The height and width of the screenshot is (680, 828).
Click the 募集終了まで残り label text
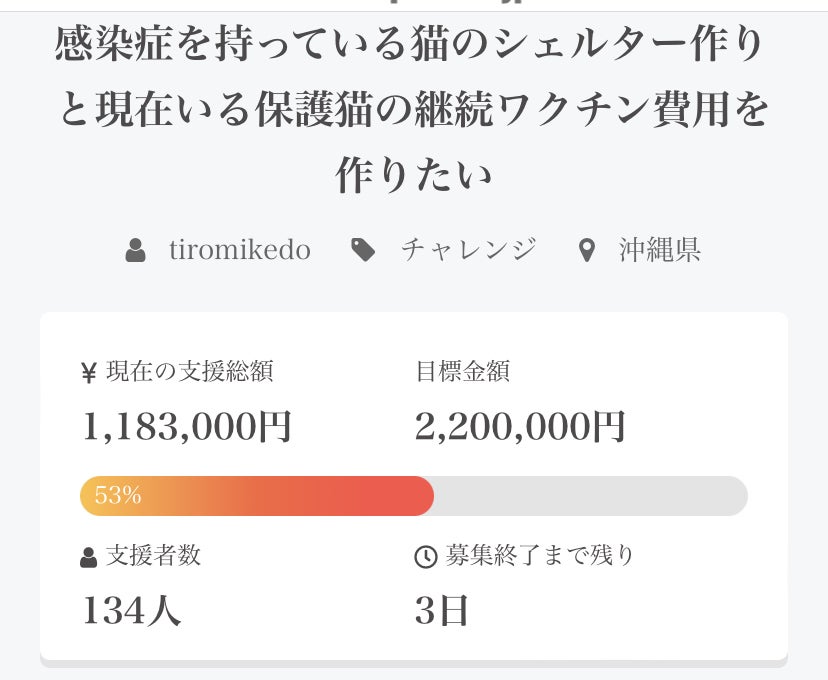coord(540,556)
